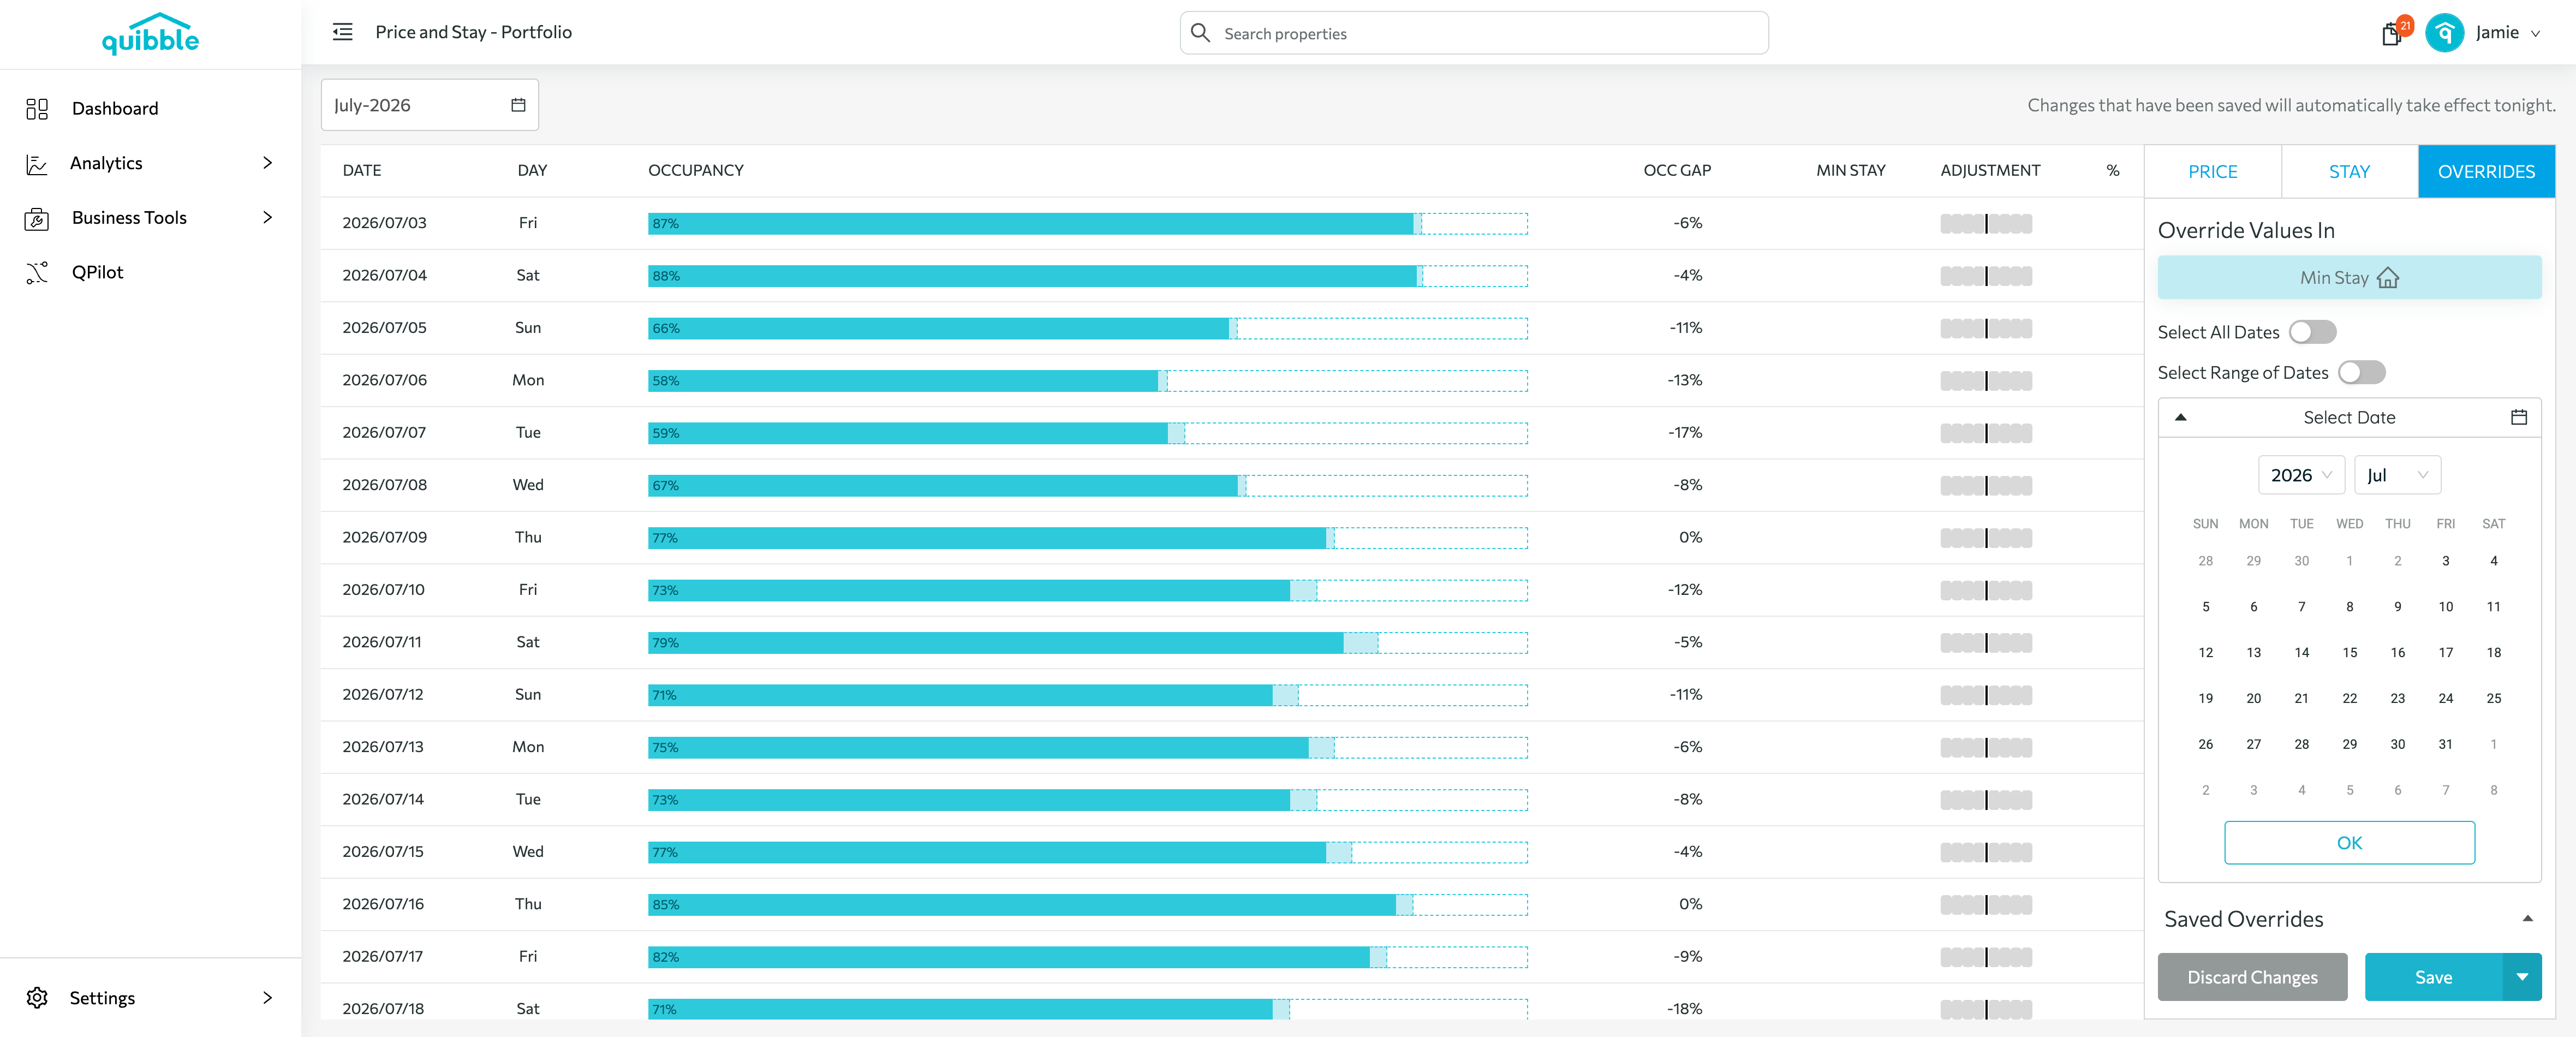Click the Analytics chart icon
Image resolution: width=2576 pixels, height=1037 pixels.
click(x=37, y=163)
